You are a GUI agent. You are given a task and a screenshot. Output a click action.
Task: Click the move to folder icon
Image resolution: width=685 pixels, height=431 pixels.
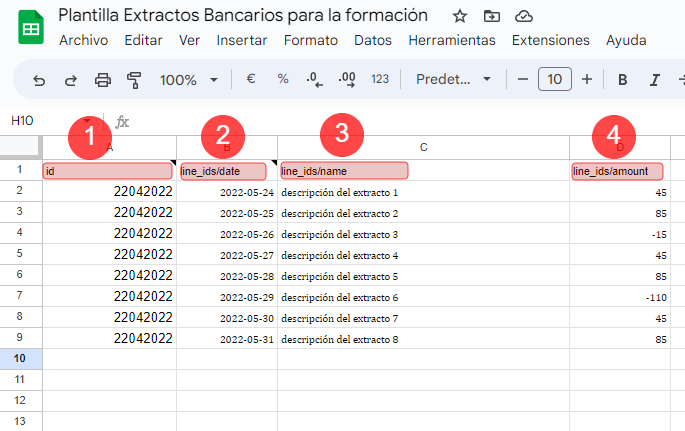[x=491, y=16]
